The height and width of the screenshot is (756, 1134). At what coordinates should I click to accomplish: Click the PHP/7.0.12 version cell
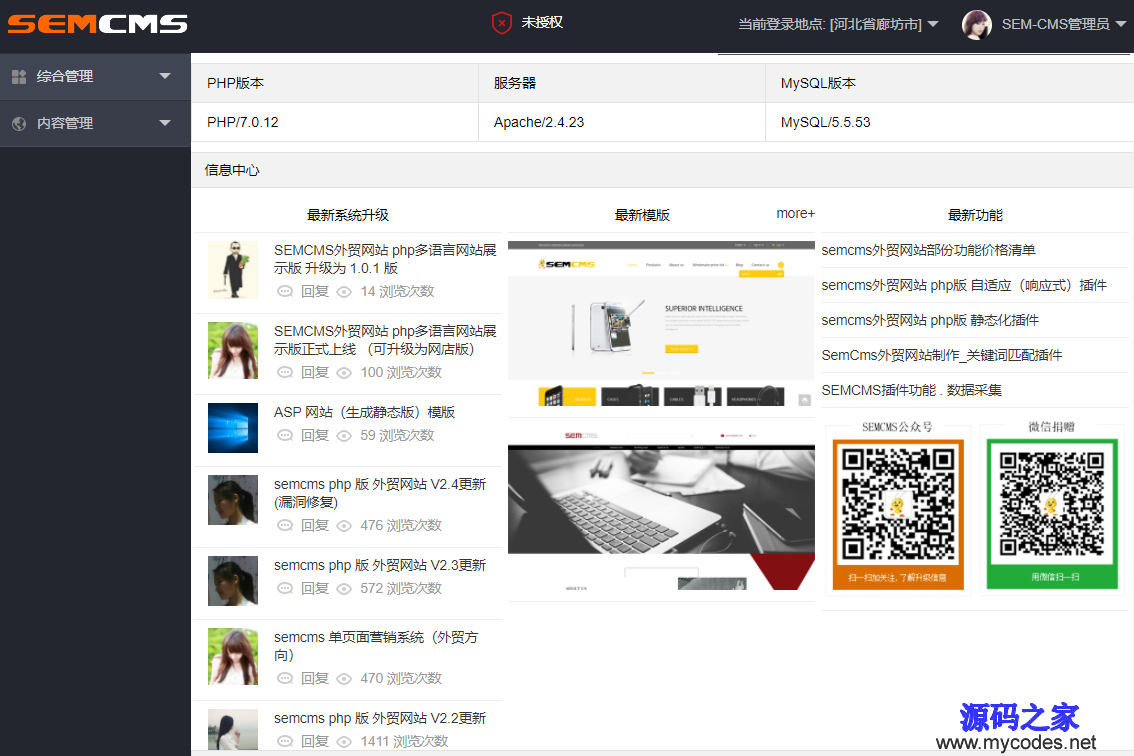pyautogui.click(x=335, y=122)
